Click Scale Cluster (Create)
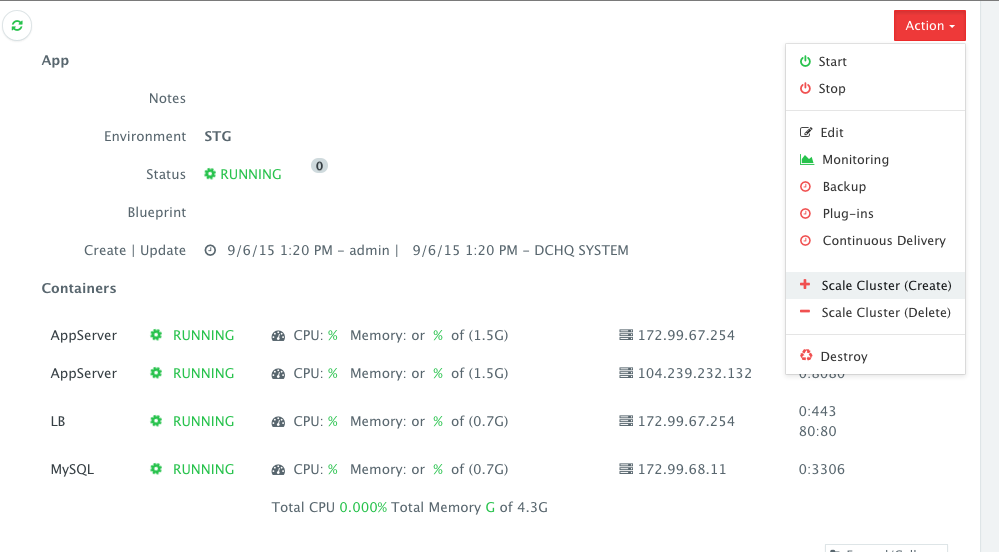Screen dimensions: 999x552 pos(886,286)
